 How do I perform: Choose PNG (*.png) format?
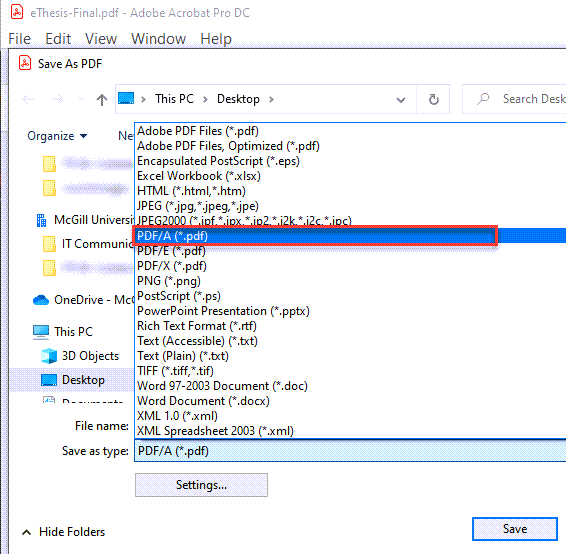tap(169, 281)
